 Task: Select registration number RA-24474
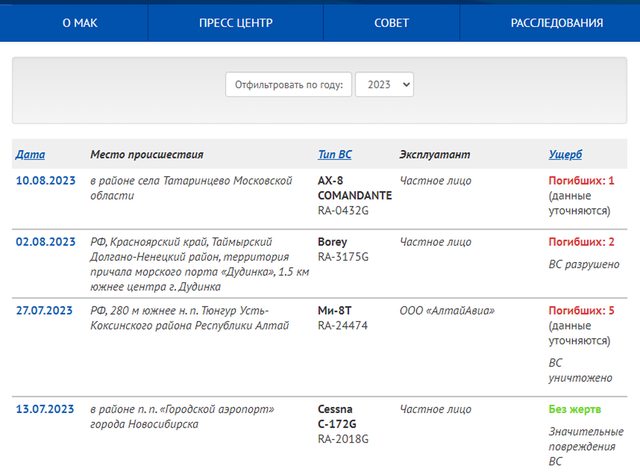click(x=343, y=325)
